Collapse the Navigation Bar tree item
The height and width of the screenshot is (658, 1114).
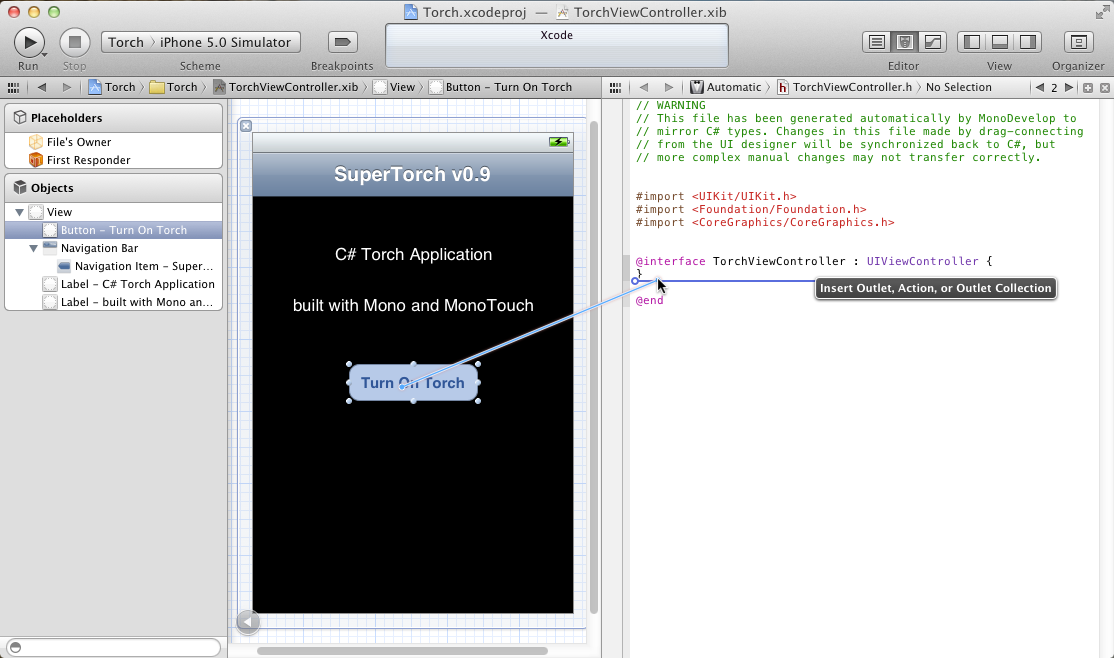point(33,248)
